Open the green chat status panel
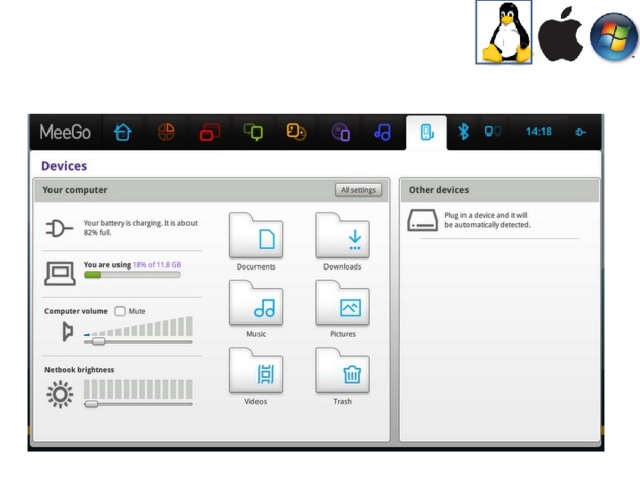 pyautogui.click(x=253, y=132)
